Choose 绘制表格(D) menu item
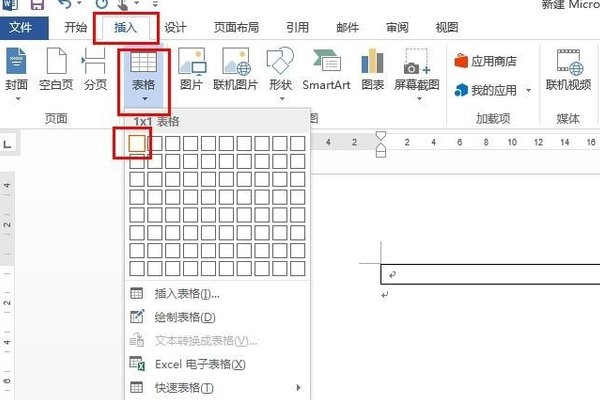This screenshot has height=400, width=600. [x=217, y=317]
